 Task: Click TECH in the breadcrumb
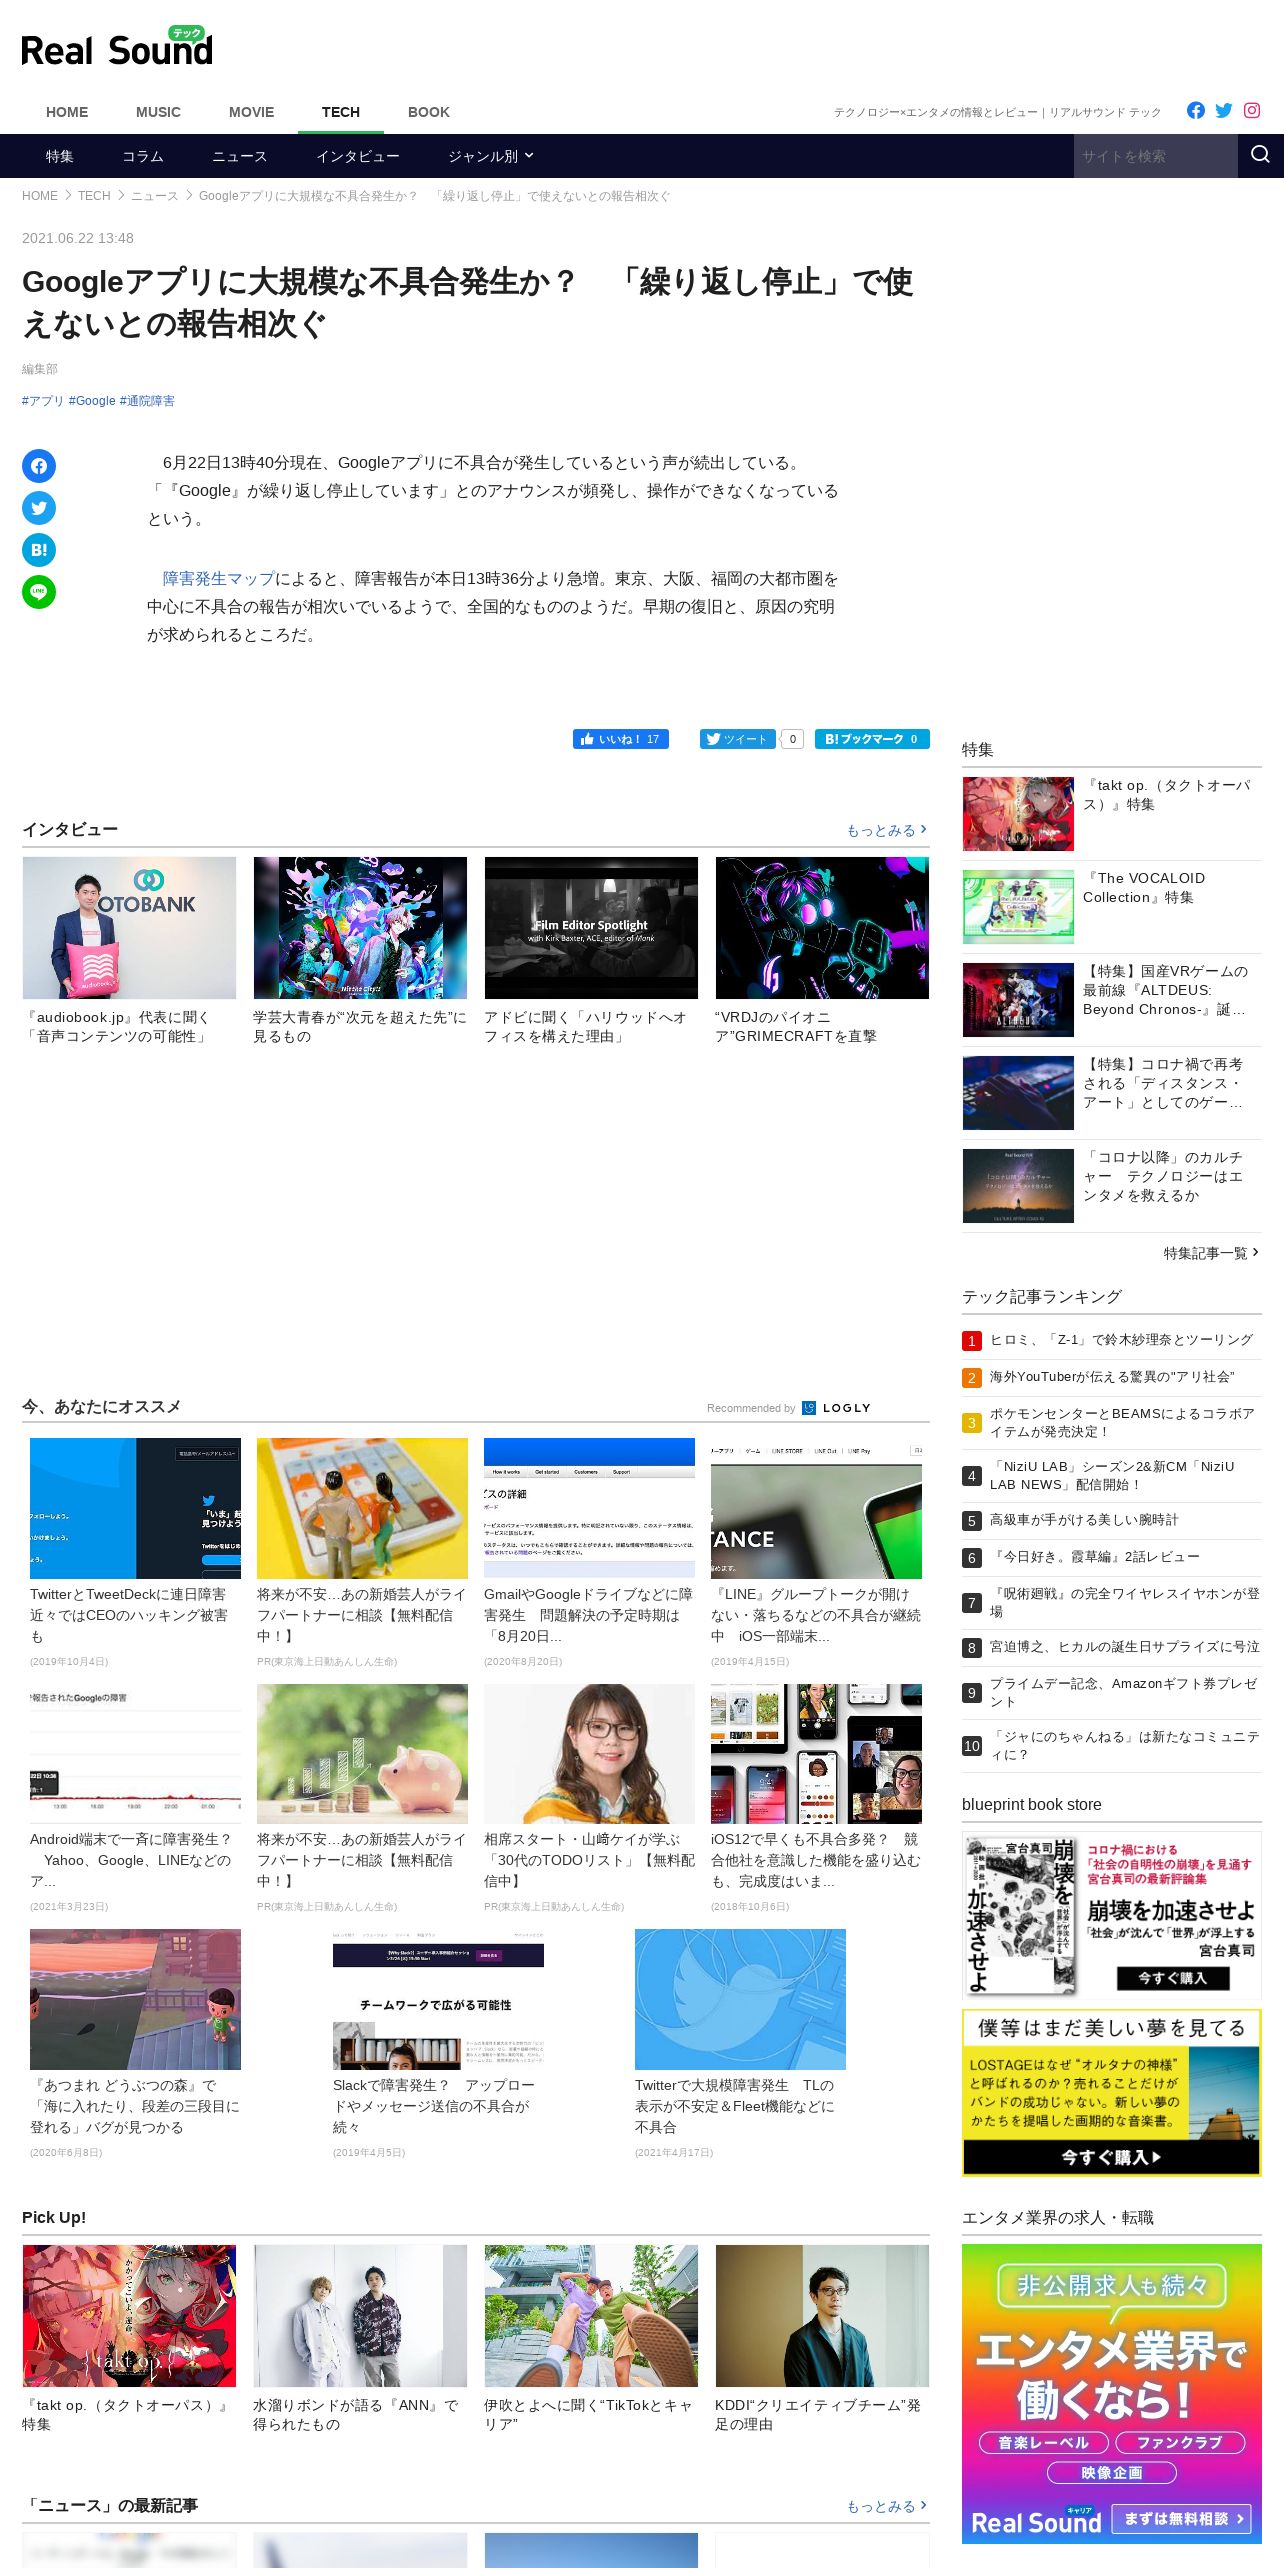(94, 196)
